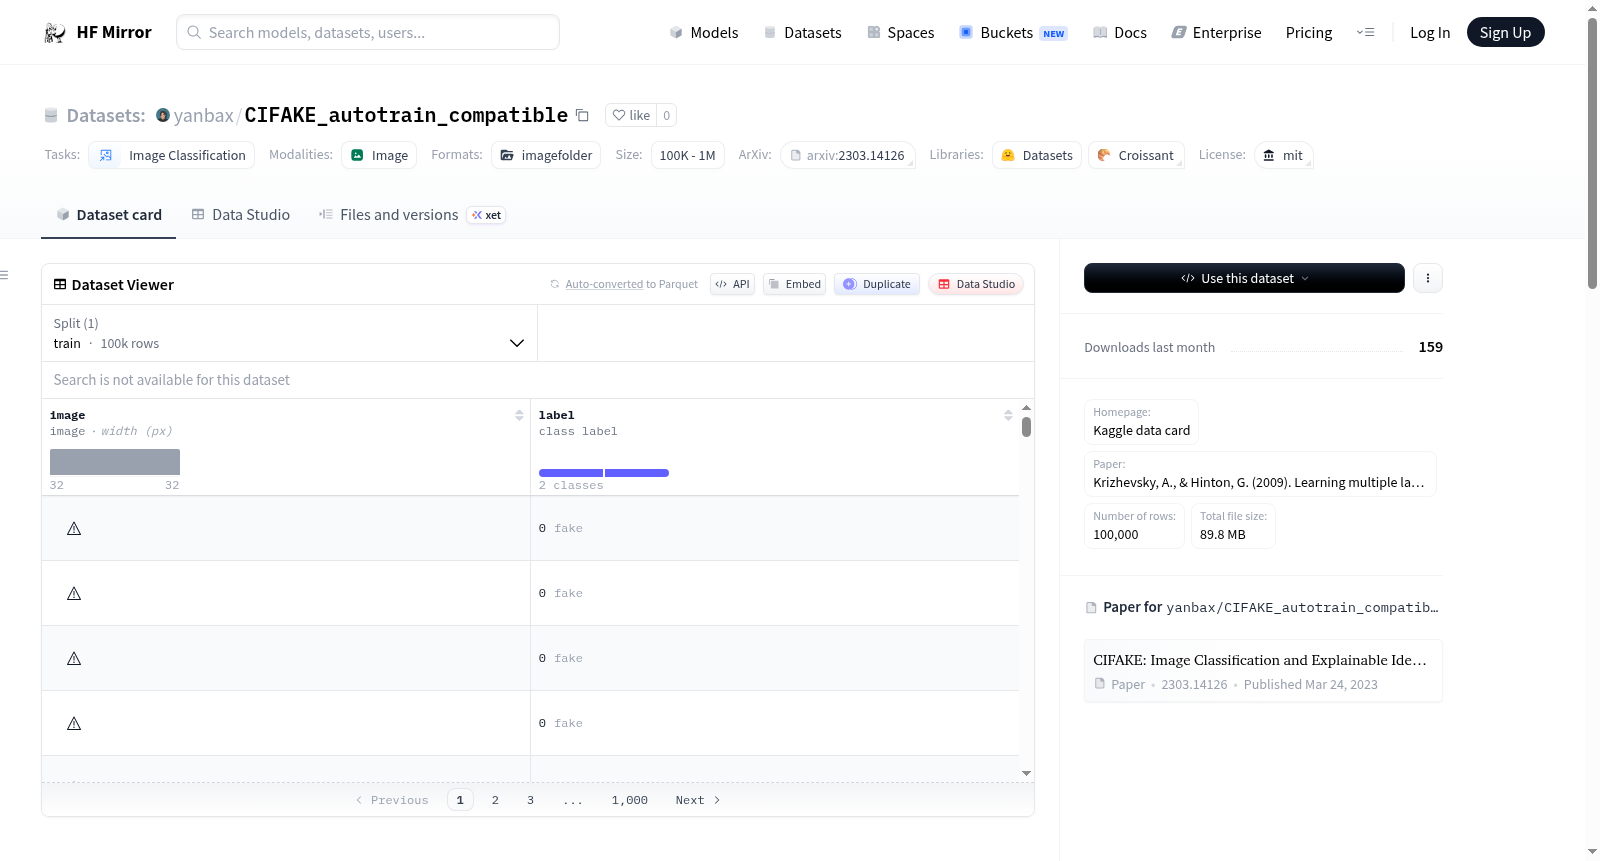Open the Datasets menu
The image size is (1600, 861).
[x=803, y=33]
